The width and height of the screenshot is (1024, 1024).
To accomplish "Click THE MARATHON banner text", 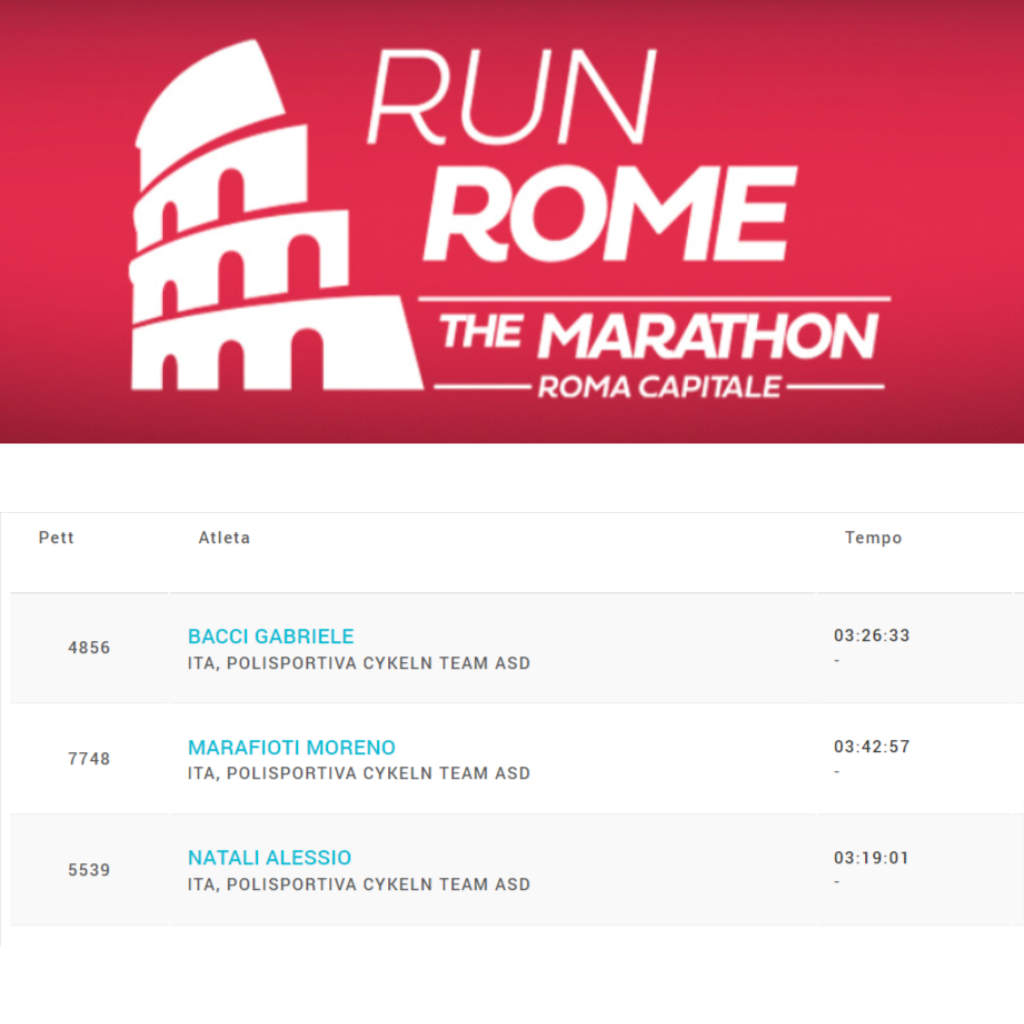I will [x=658, y=336].
